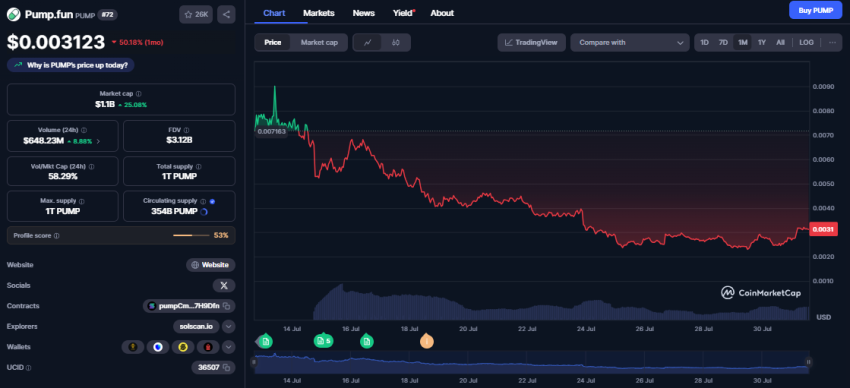Click the FDV info icon
Viewport: 850px width, 388px height.
(186, 131)
